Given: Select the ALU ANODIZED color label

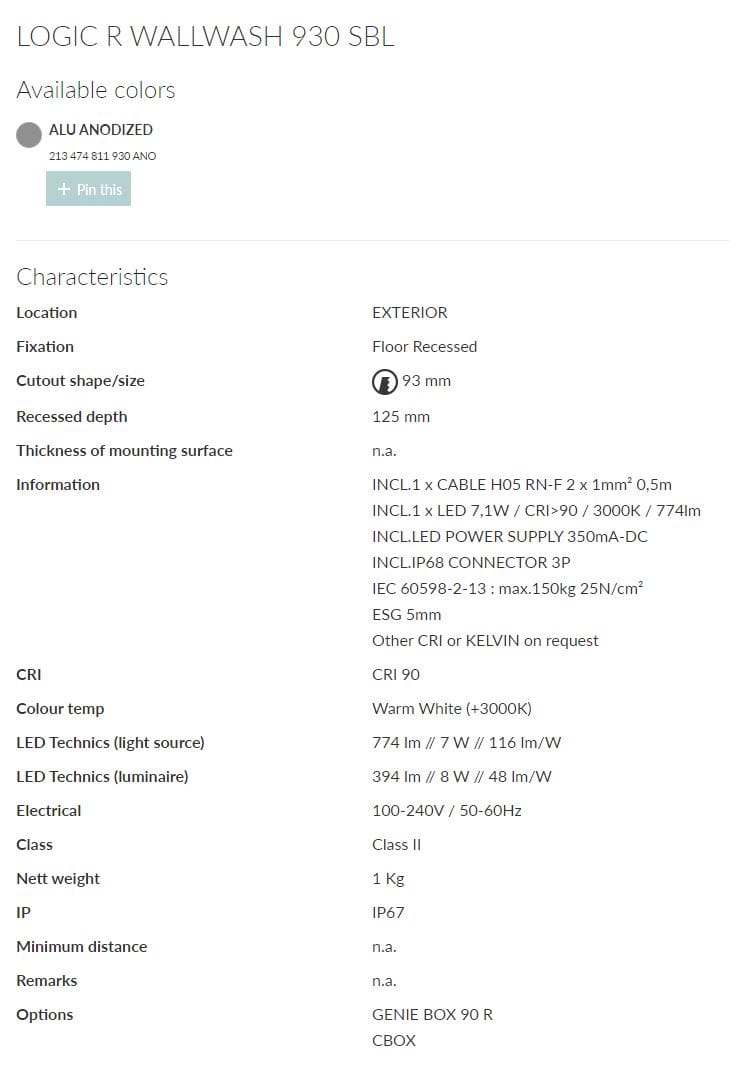Looking at the screenshot, I should [x=101, y=129].
